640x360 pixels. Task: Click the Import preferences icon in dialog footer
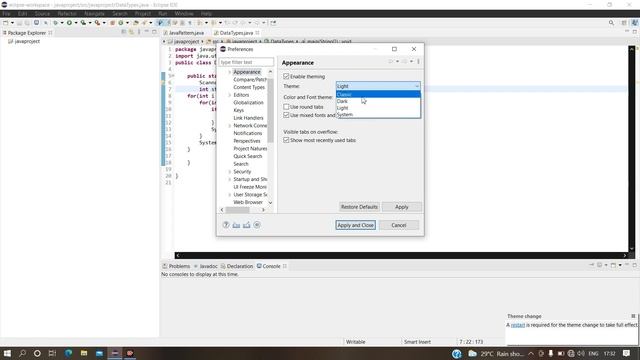pyautogui.click(x=236, y=225)
